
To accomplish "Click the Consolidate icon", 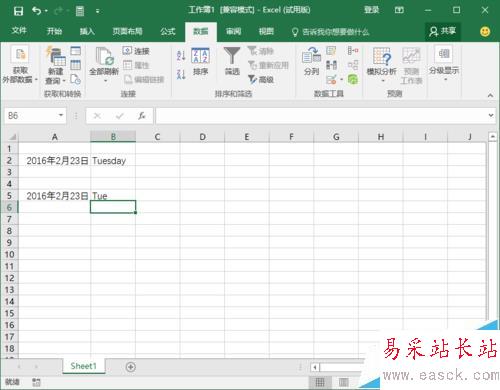I will [x=353, y=51].
